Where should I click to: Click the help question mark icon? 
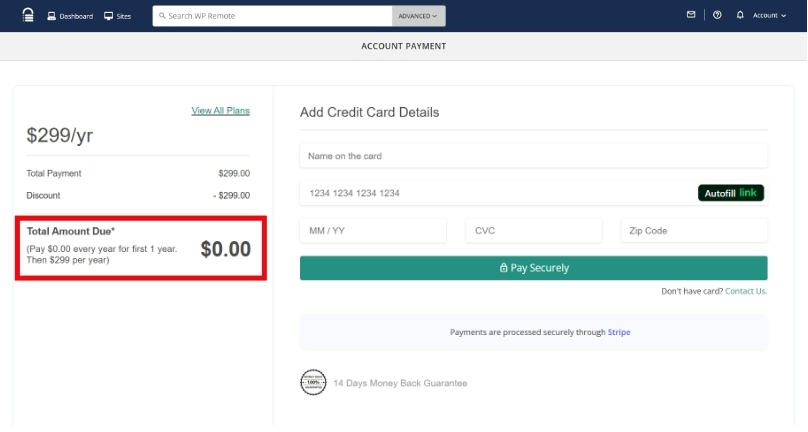717,15
